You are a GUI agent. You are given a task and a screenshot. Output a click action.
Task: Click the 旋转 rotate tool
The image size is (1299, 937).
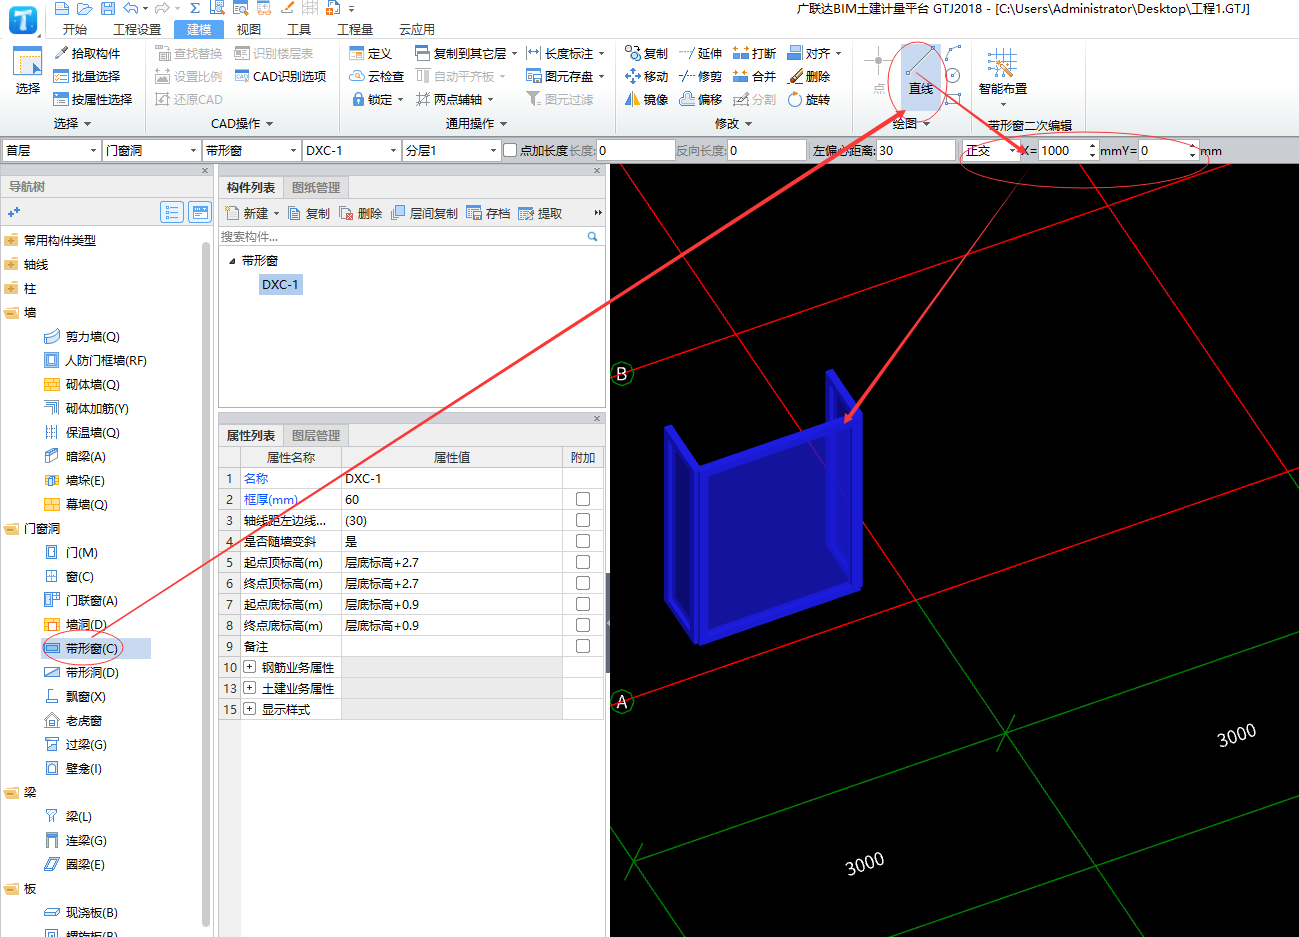[808, 99]
